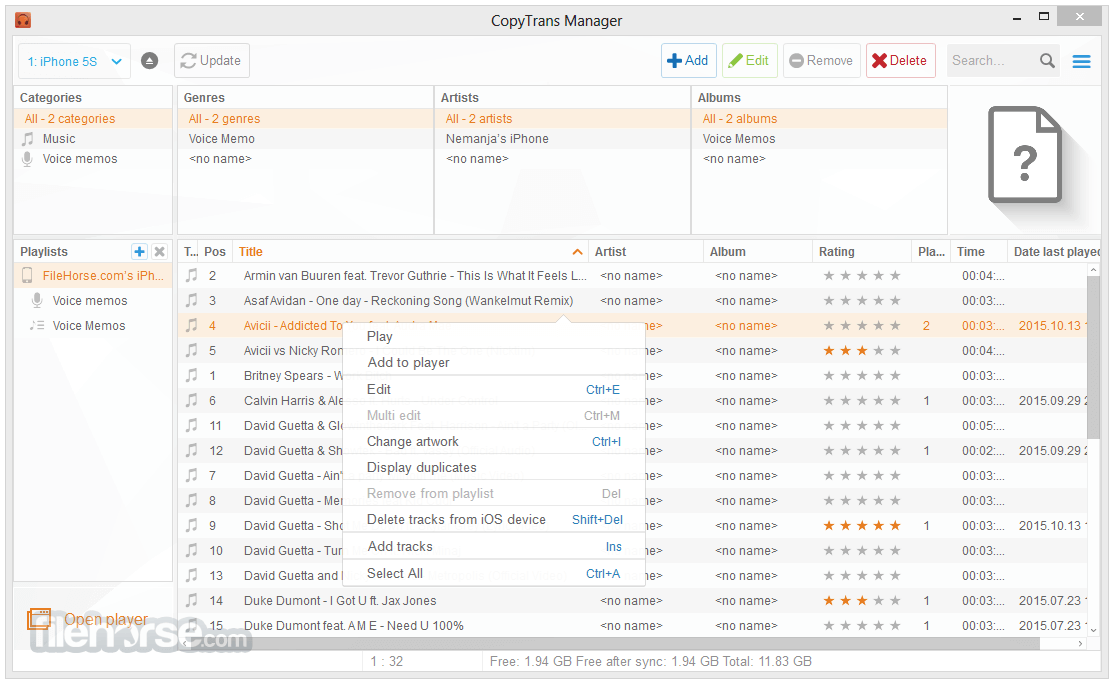Click the search magnifier icon

pos(1047,61)
